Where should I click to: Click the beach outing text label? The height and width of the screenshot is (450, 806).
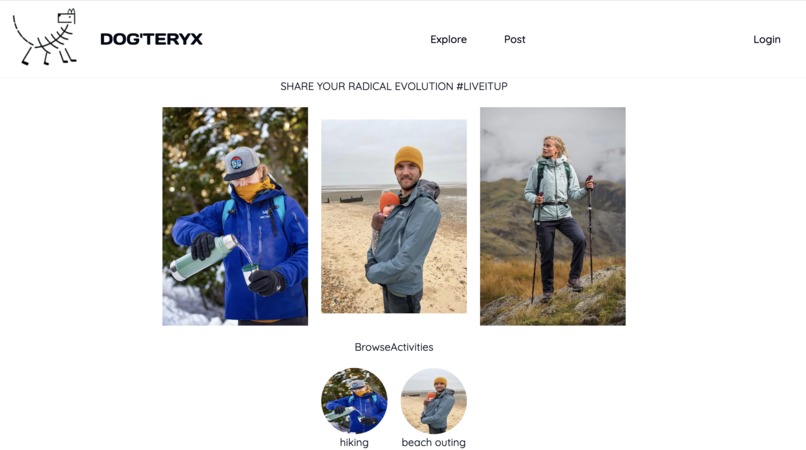coord(433,442)
